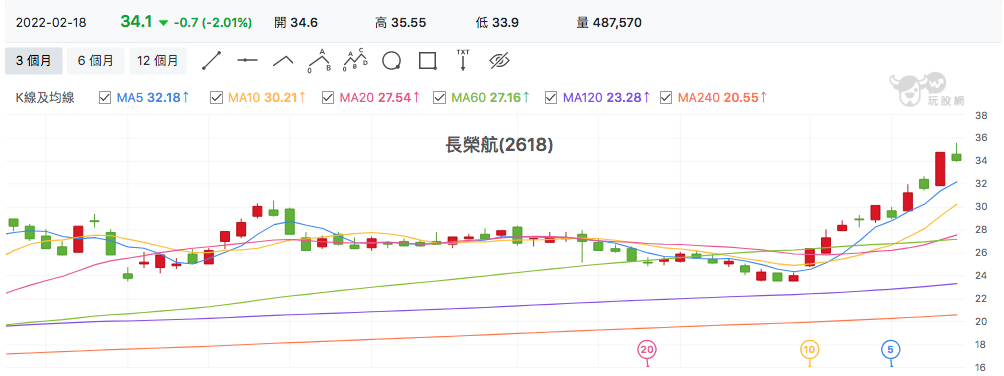Click the pink 20 marker on timeline

point(647,350)
